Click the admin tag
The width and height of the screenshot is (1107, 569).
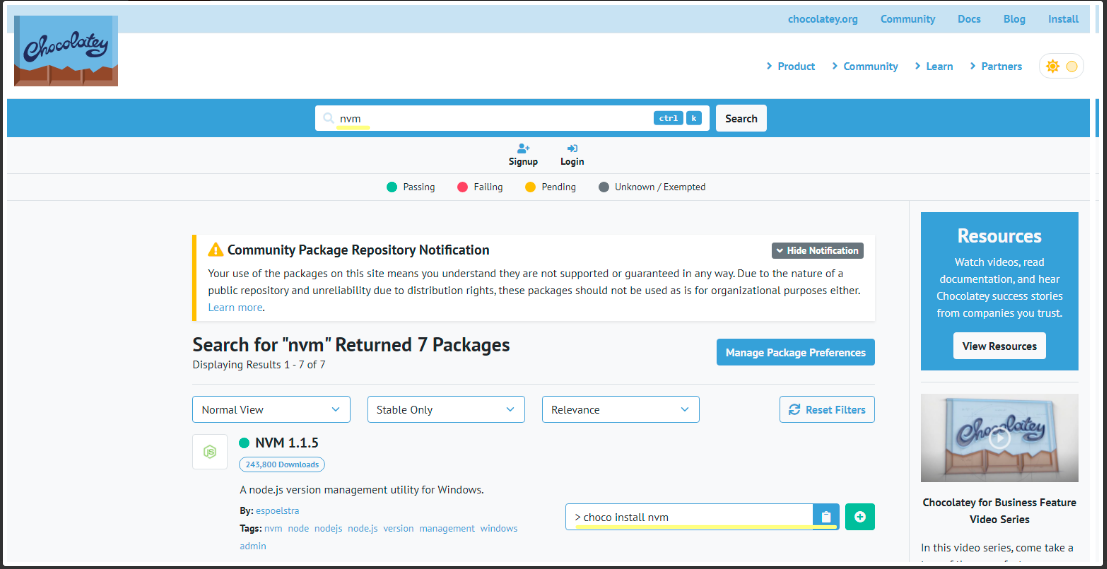click(253, 546)
